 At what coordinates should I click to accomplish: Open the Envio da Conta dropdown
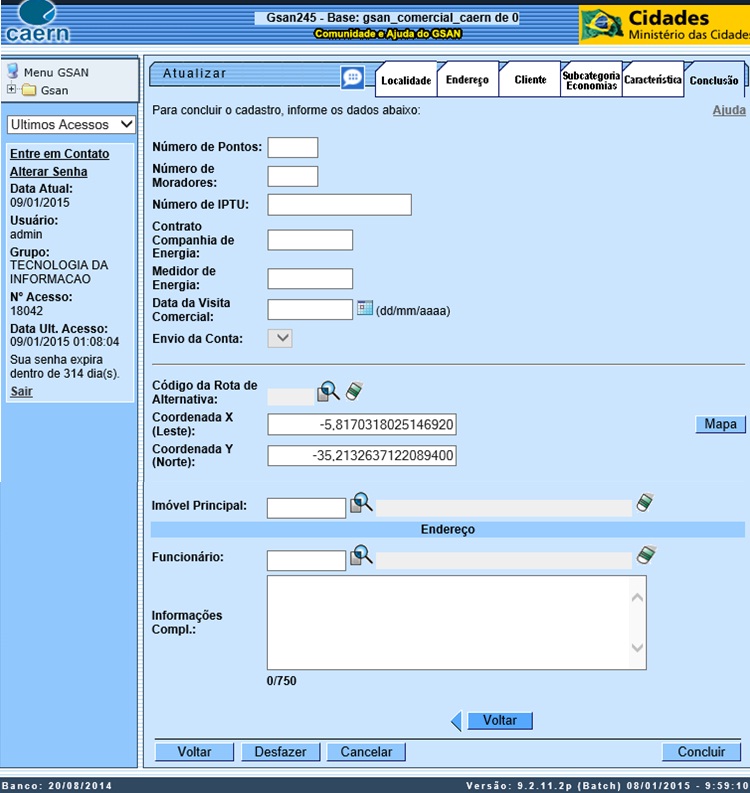tap(280, 339)
